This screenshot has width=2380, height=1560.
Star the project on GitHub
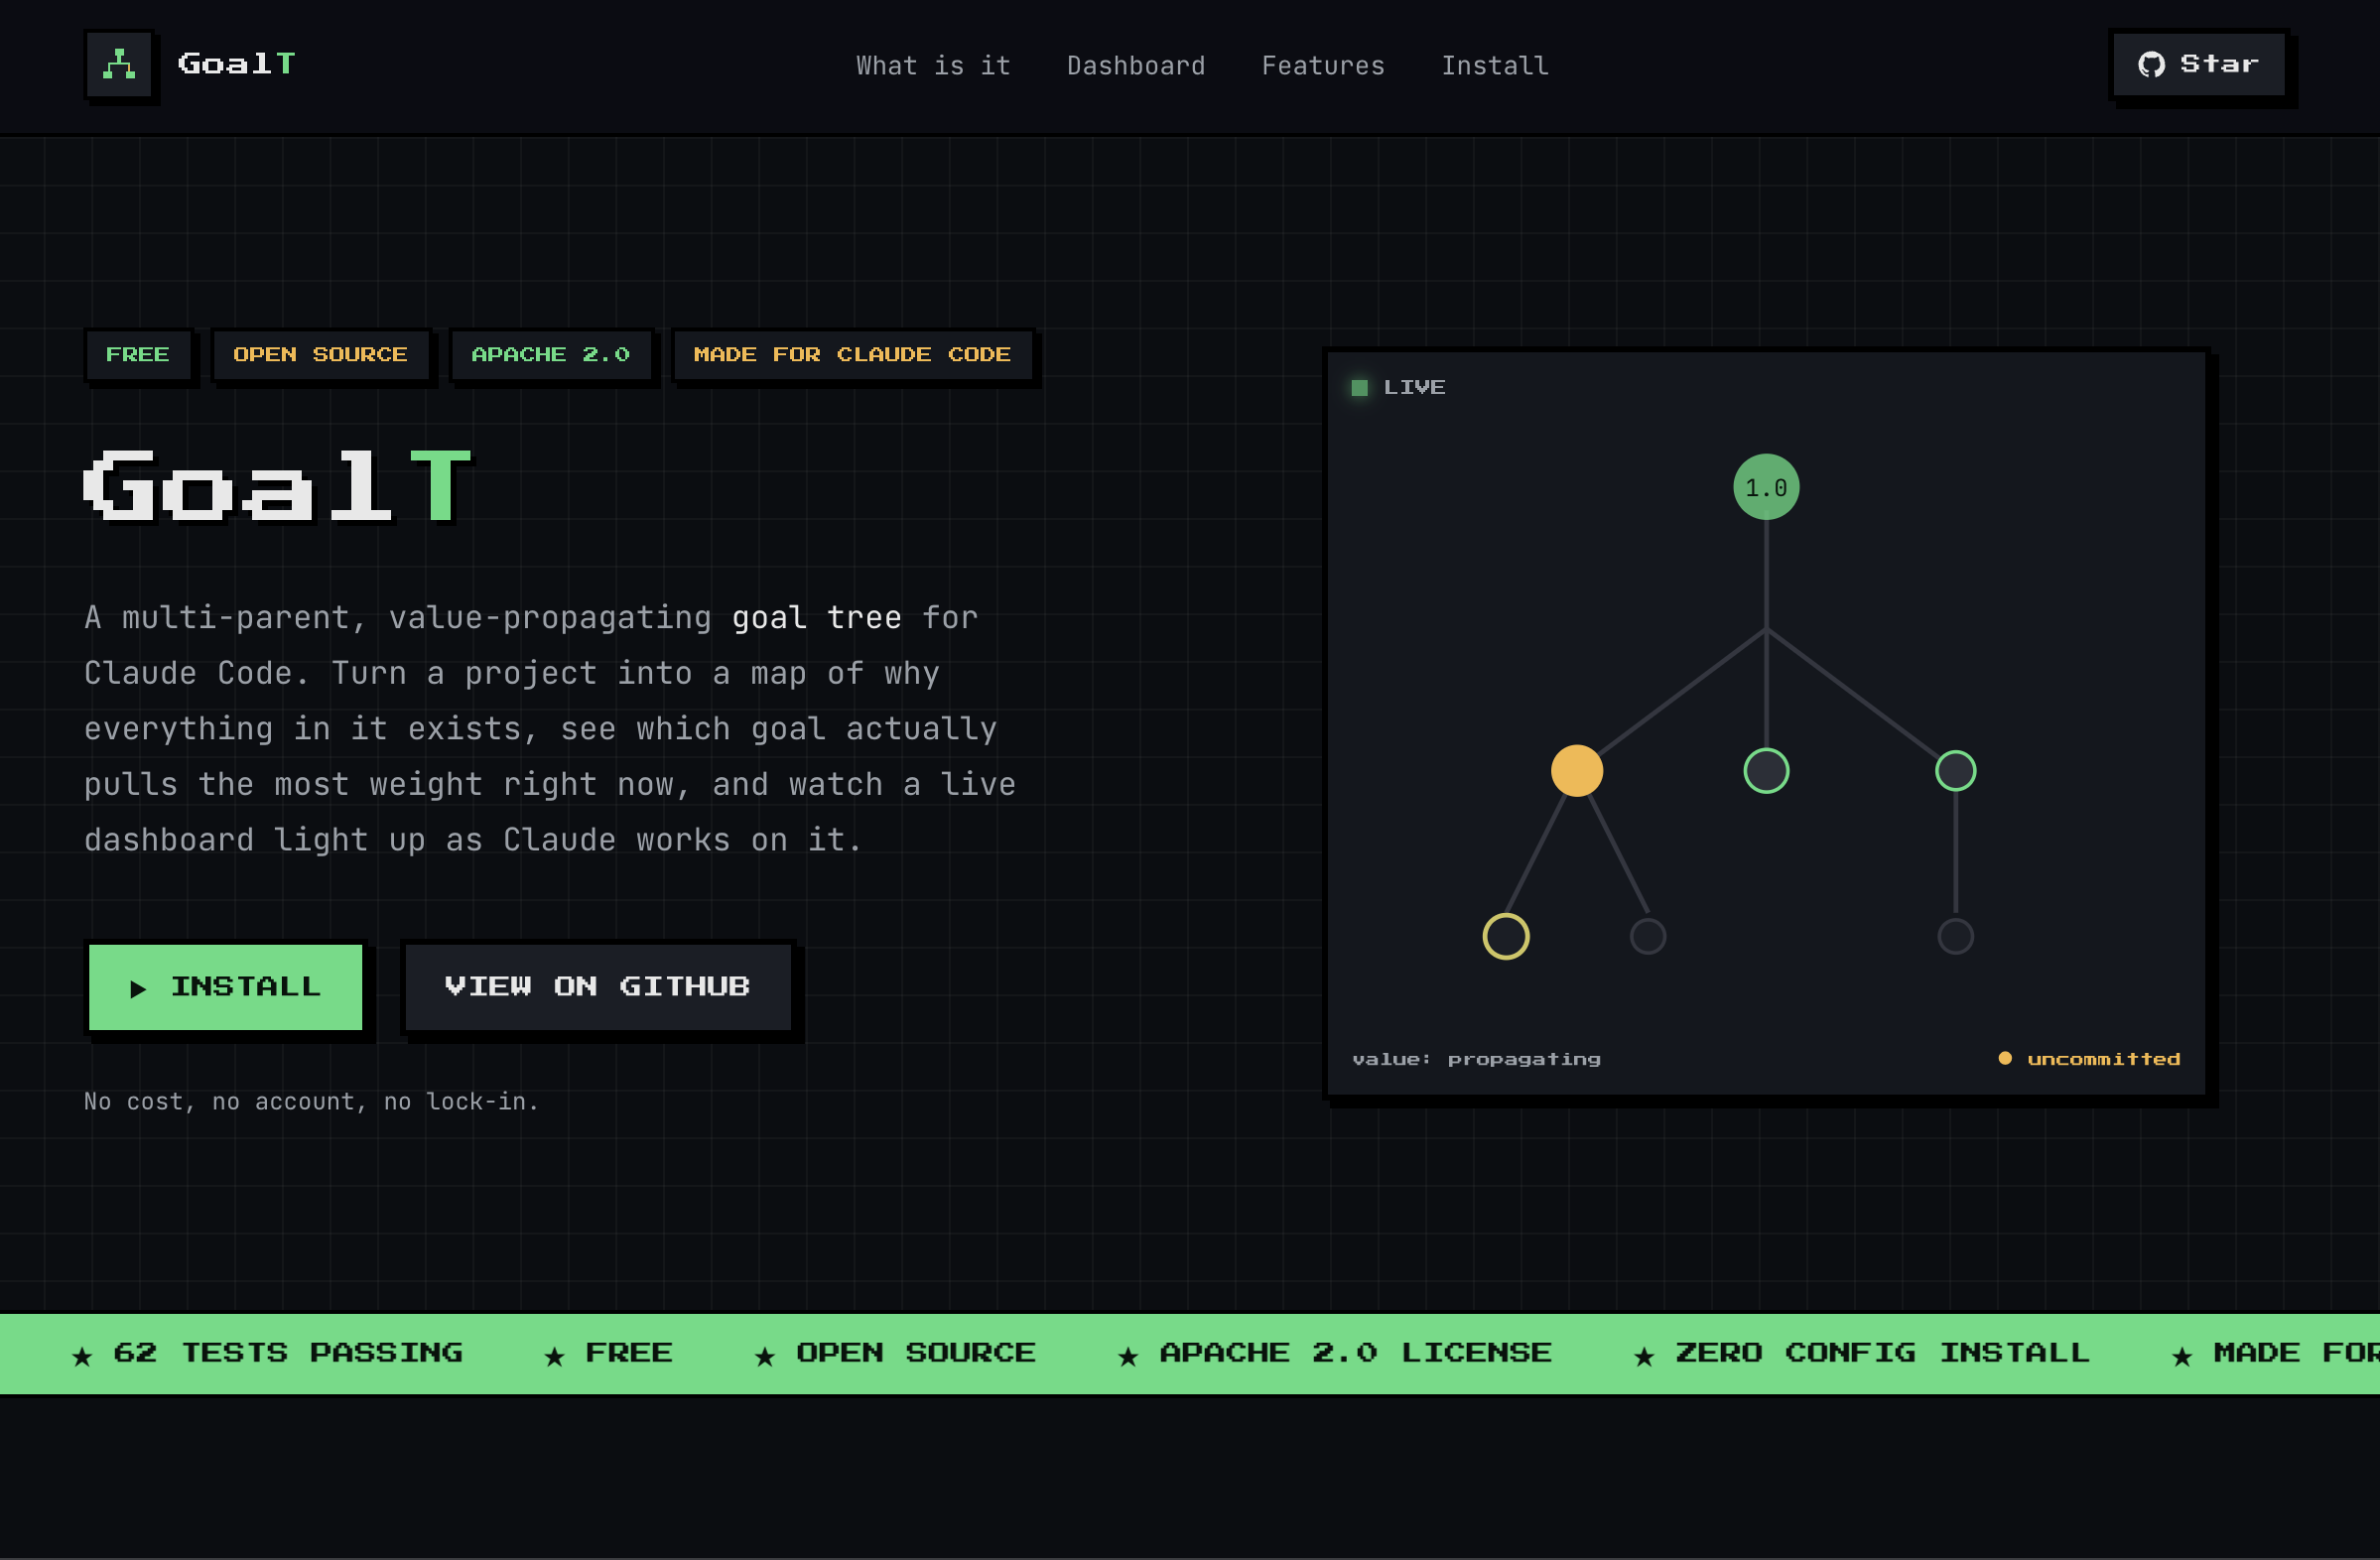tap(2199, 65)
